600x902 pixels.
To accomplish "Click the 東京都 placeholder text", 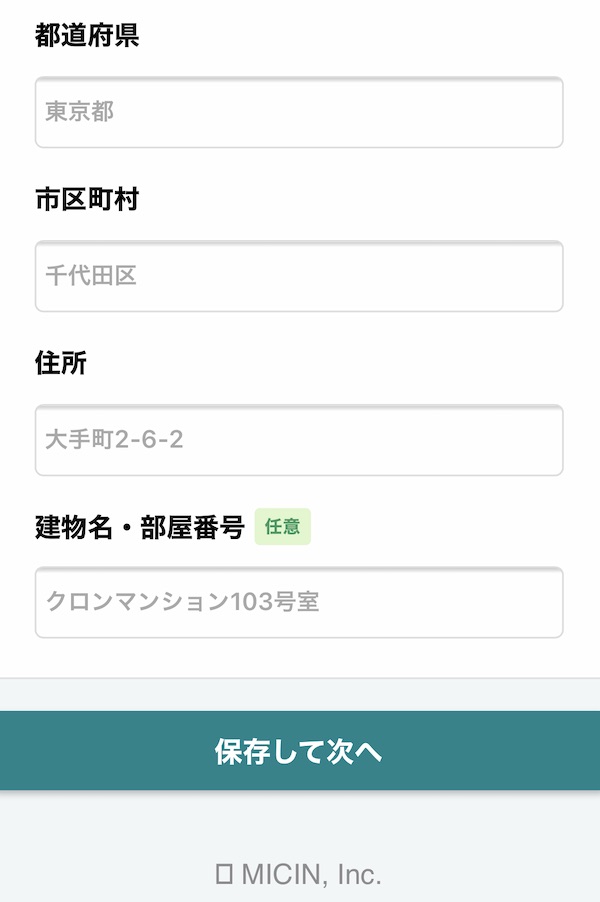I will [79, 112].
